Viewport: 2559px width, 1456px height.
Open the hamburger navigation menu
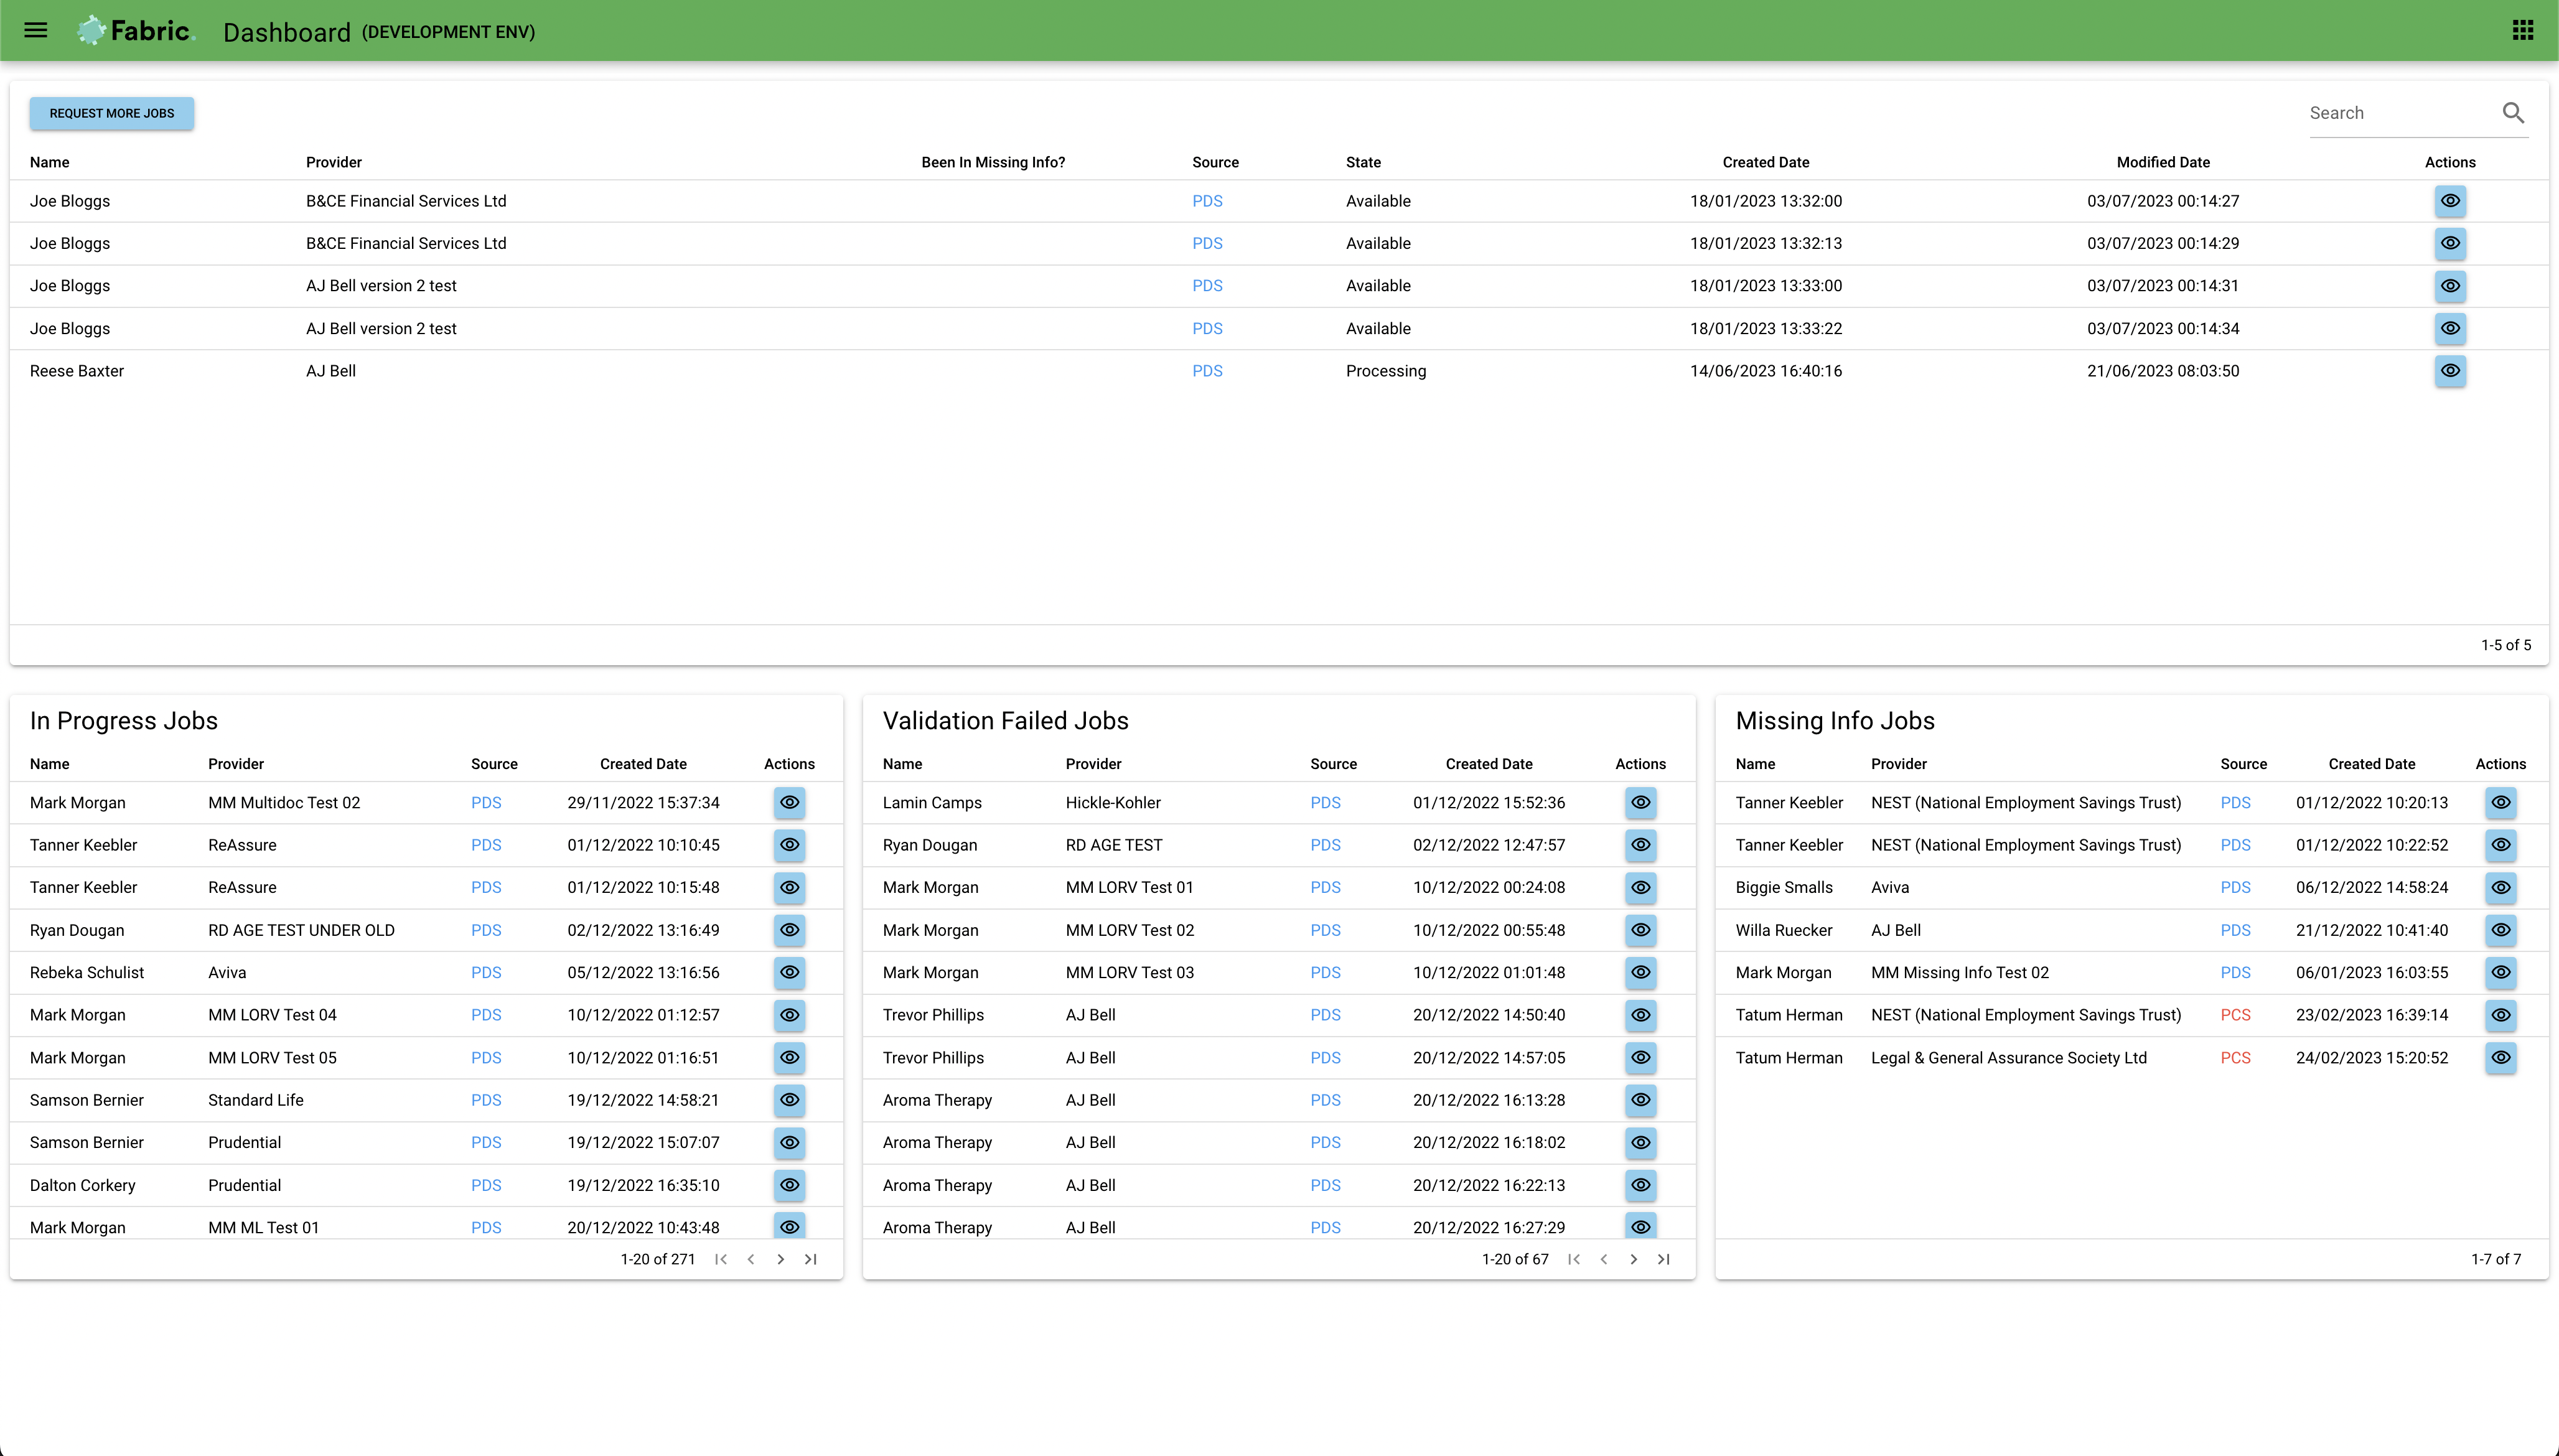click(x=36, y=30)
